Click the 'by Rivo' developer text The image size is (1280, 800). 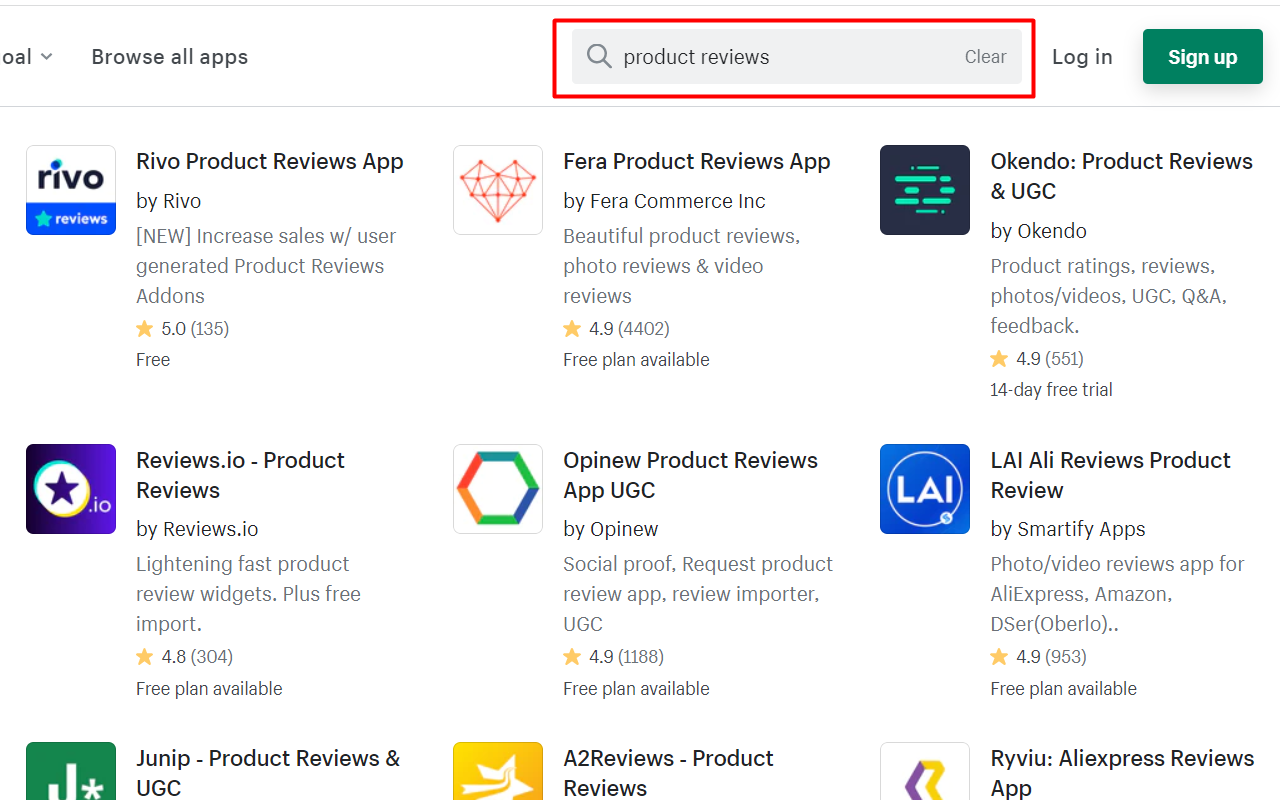point(169,201)
